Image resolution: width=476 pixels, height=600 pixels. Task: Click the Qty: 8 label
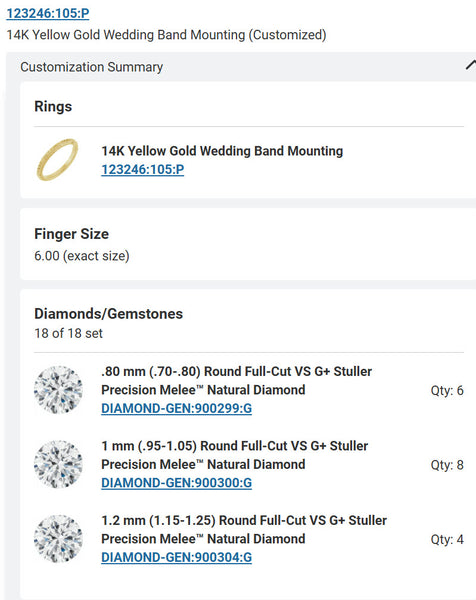(447, 465)
